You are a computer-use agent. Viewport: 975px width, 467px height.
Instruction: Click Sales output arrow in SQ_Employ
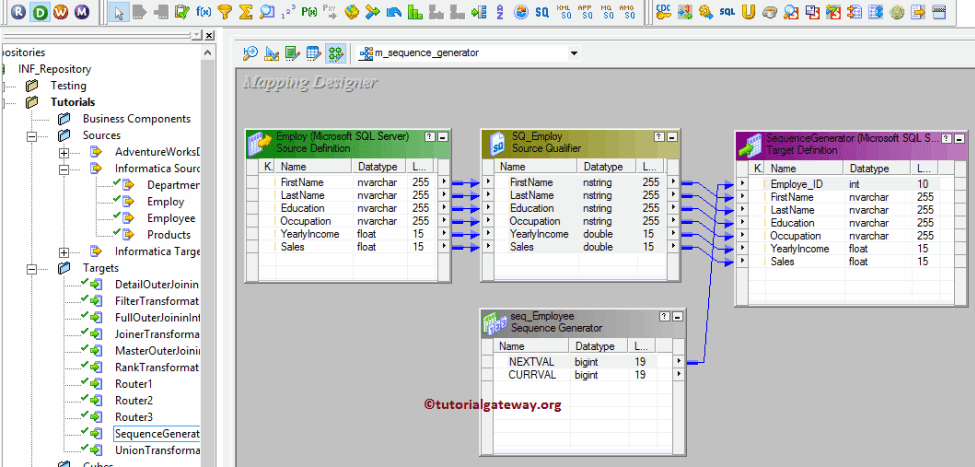[x=673, y=247]
